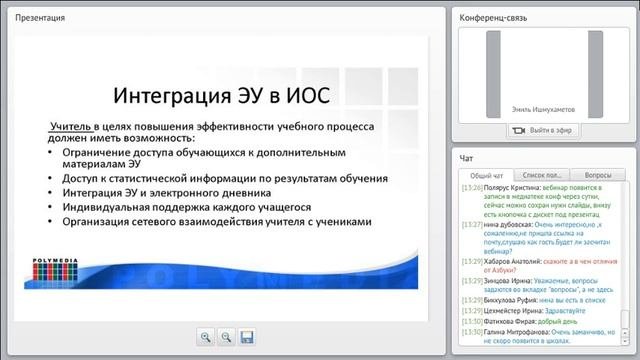
Task: Click the Конференц-связь panel title
Action: pos(493,18)
